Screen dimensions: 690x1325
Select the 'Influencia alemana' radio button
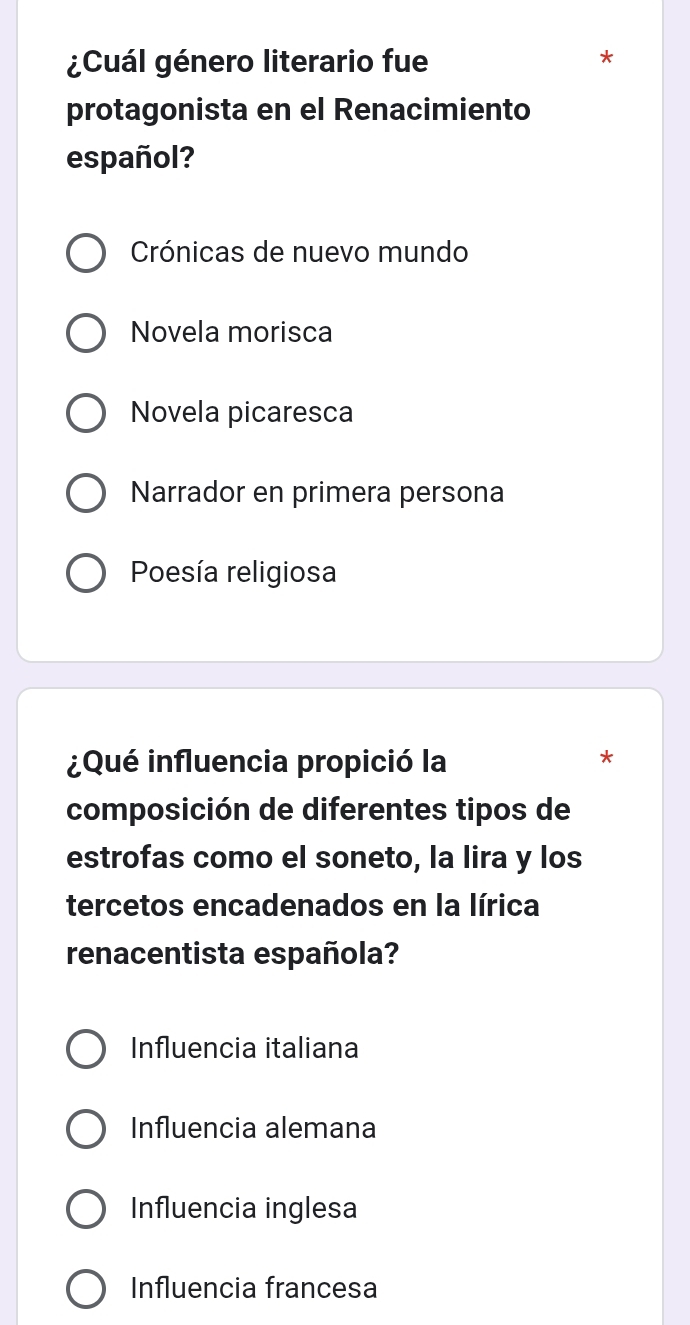pyautogui.click(x=85, y=1130)
